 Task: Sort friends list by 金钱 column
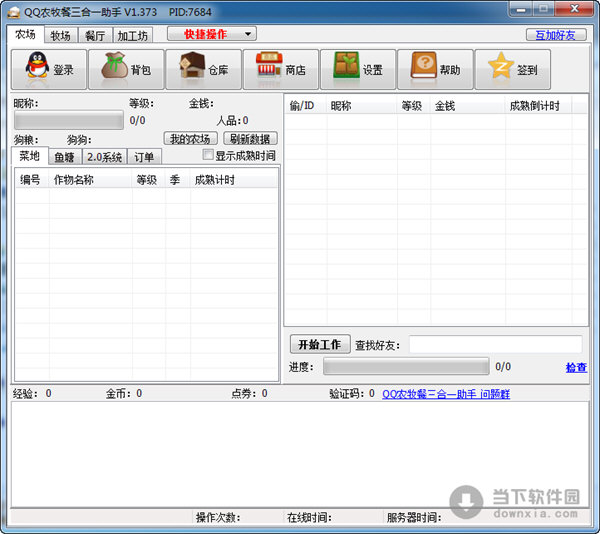tap(468, 105)
